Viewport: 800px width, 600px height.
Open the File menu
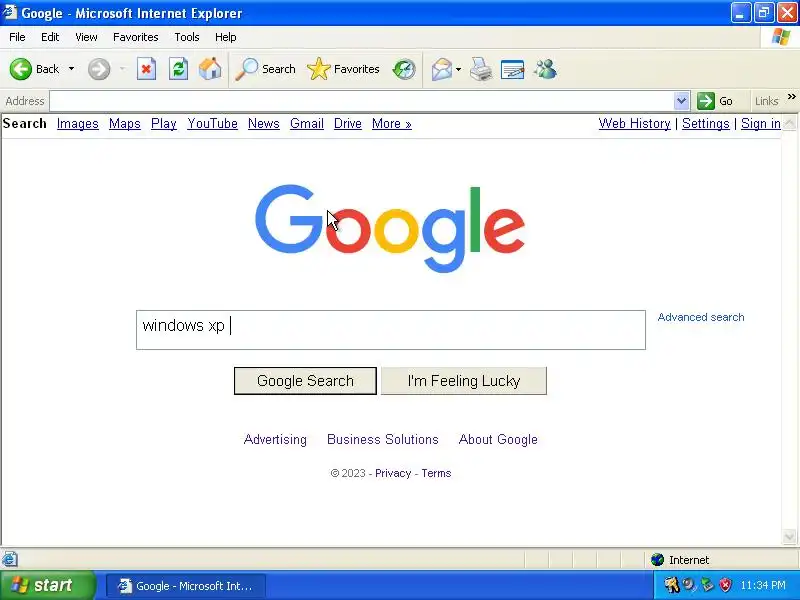[x=17, y=37]
